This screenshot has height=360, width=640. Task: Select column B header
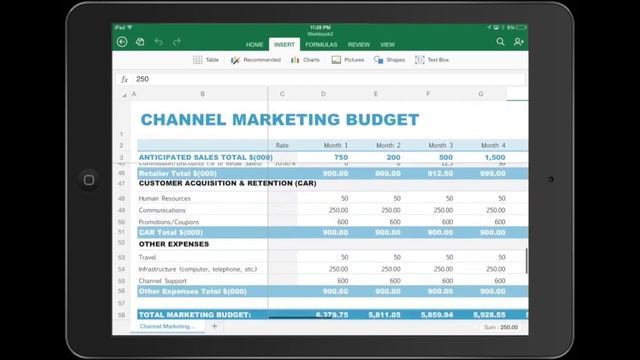point(202,94)
